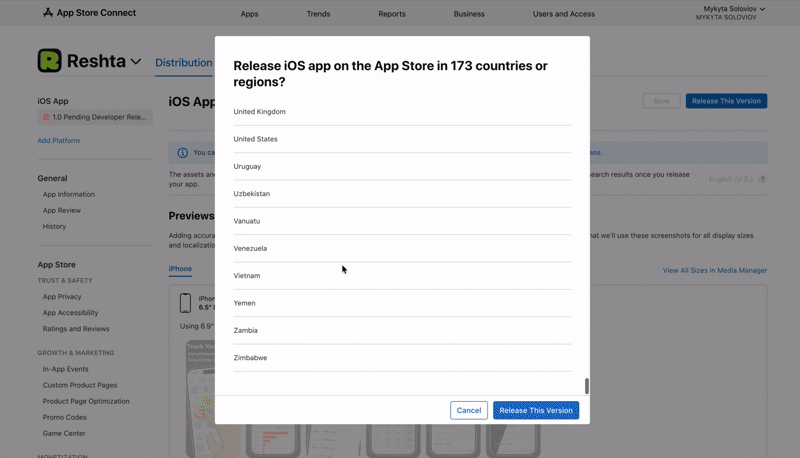Open Product Page Optimization in the sidebar
800x458 pixels.
click(86, 401)
